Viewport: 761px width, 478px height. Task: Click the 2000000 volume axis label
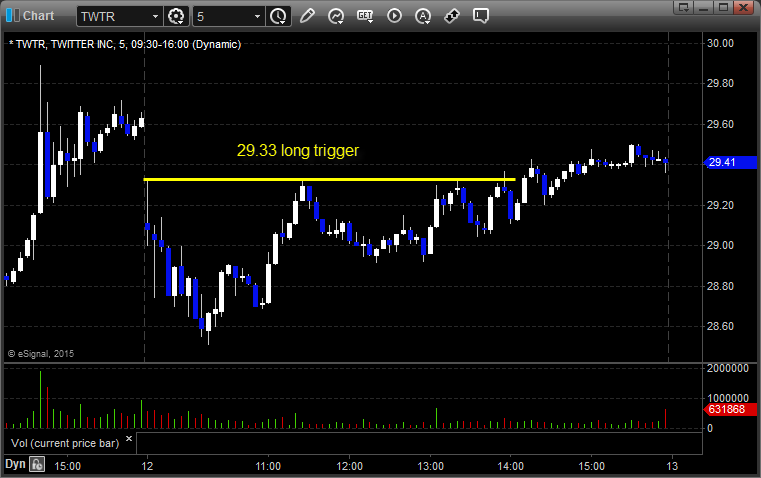(728, 368)
